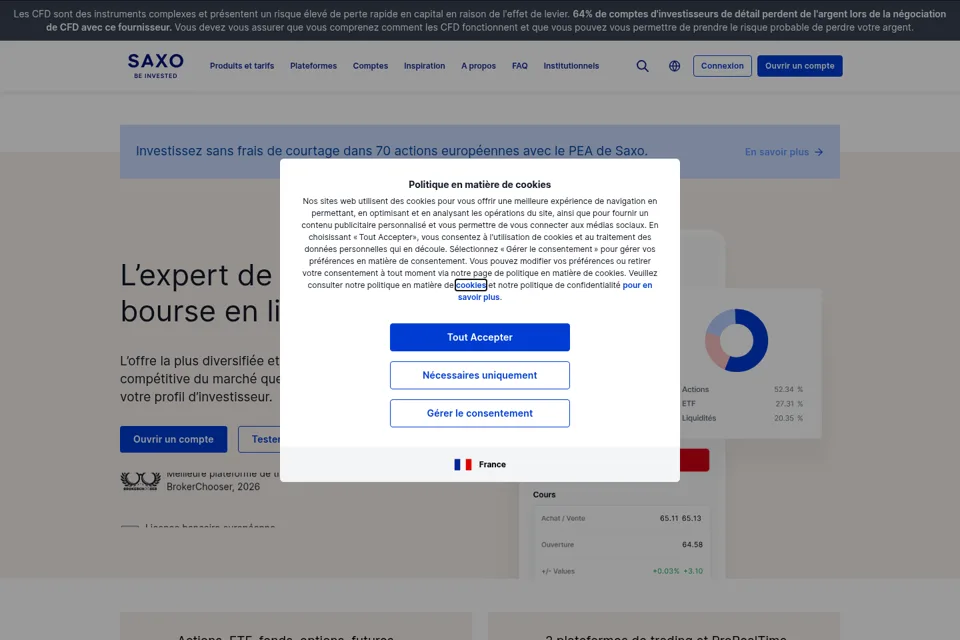960x640 pixels.
Task: Follow the cookies policy link
Action: [471, 285]
